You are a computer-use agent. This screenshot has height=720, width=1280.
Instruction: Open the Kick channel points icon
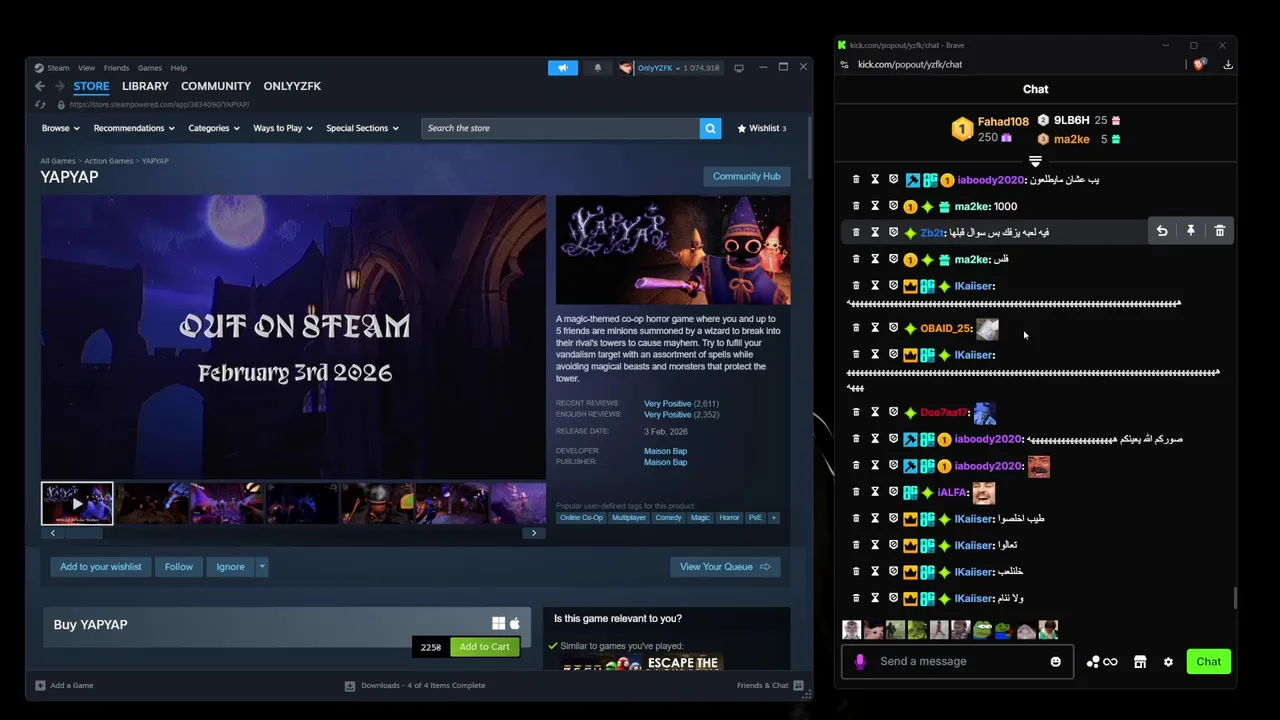pyautogui.click(x=1101, y=662)
